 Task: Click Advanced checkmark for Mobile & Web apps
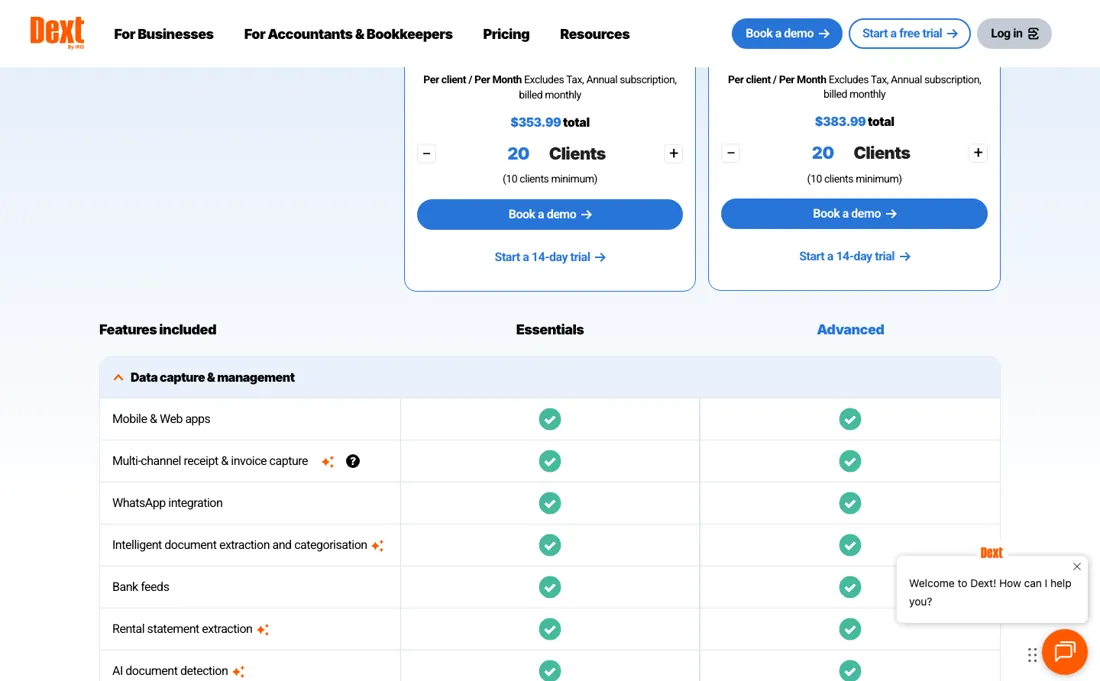850,419
